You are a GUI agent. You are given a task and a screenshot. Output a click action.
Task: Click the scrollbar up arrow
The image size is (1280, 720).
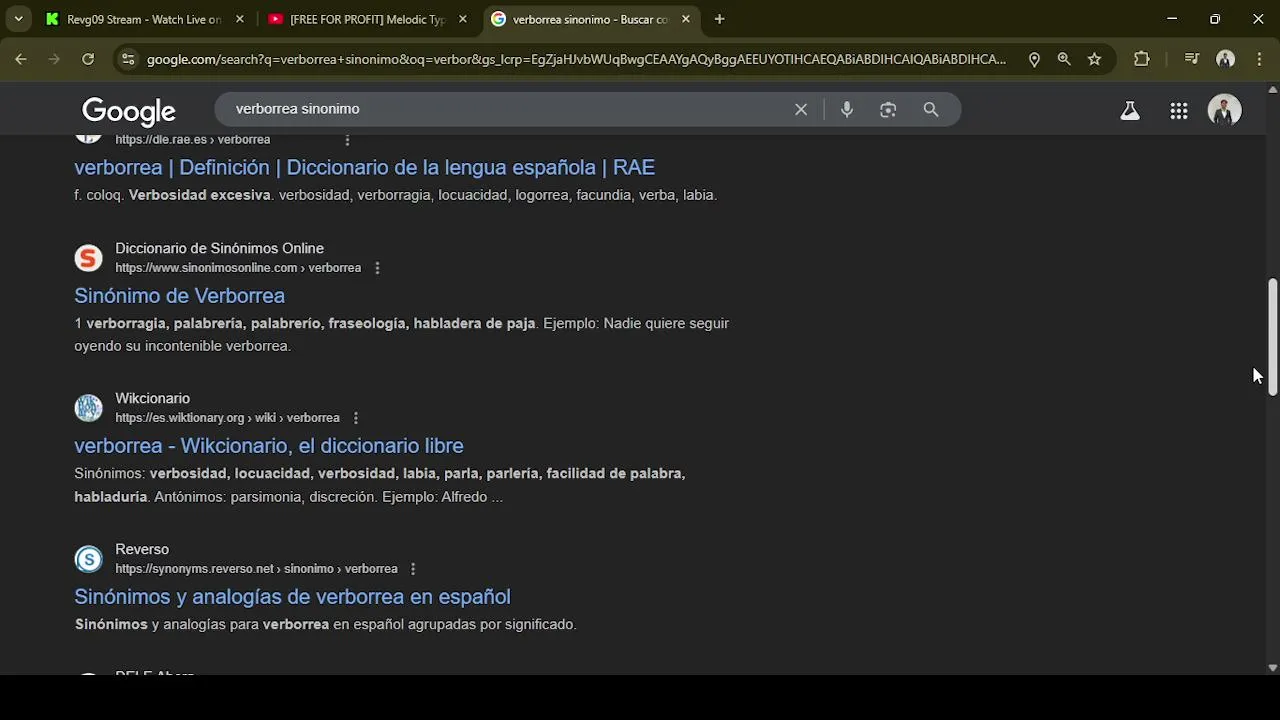[1272, 90]
